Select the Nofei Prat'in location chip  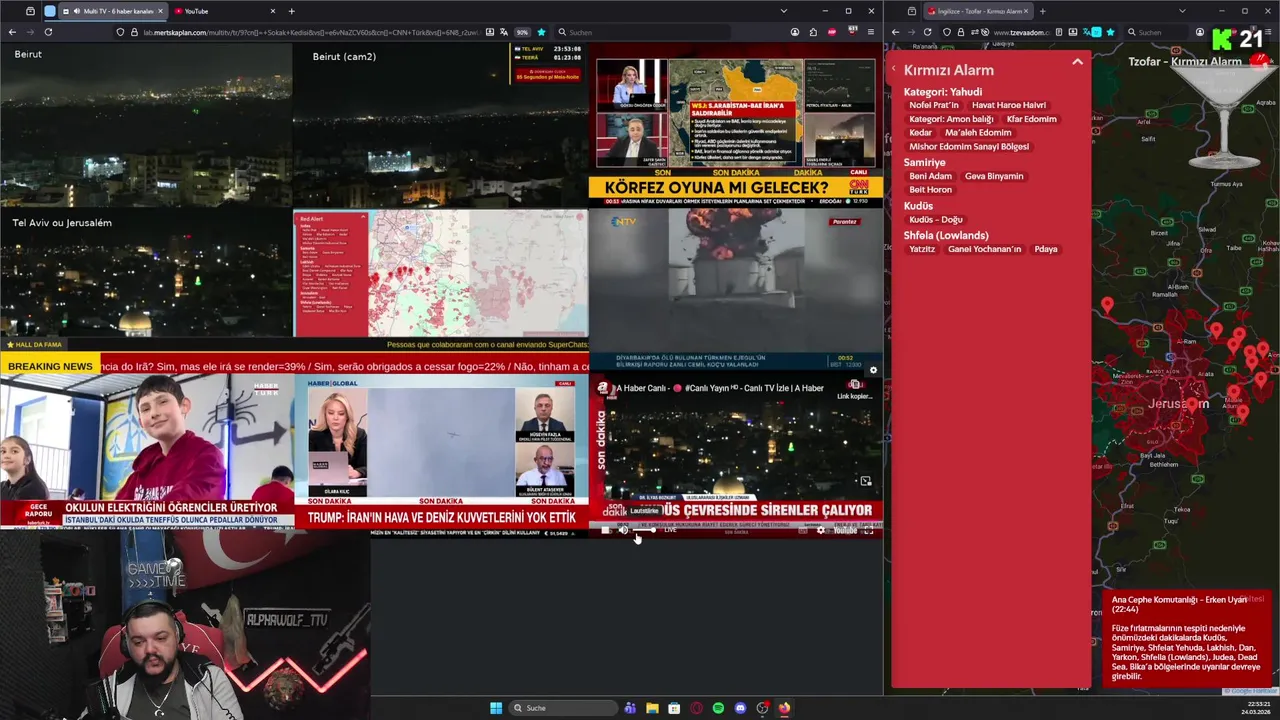(x=934, y=105)
